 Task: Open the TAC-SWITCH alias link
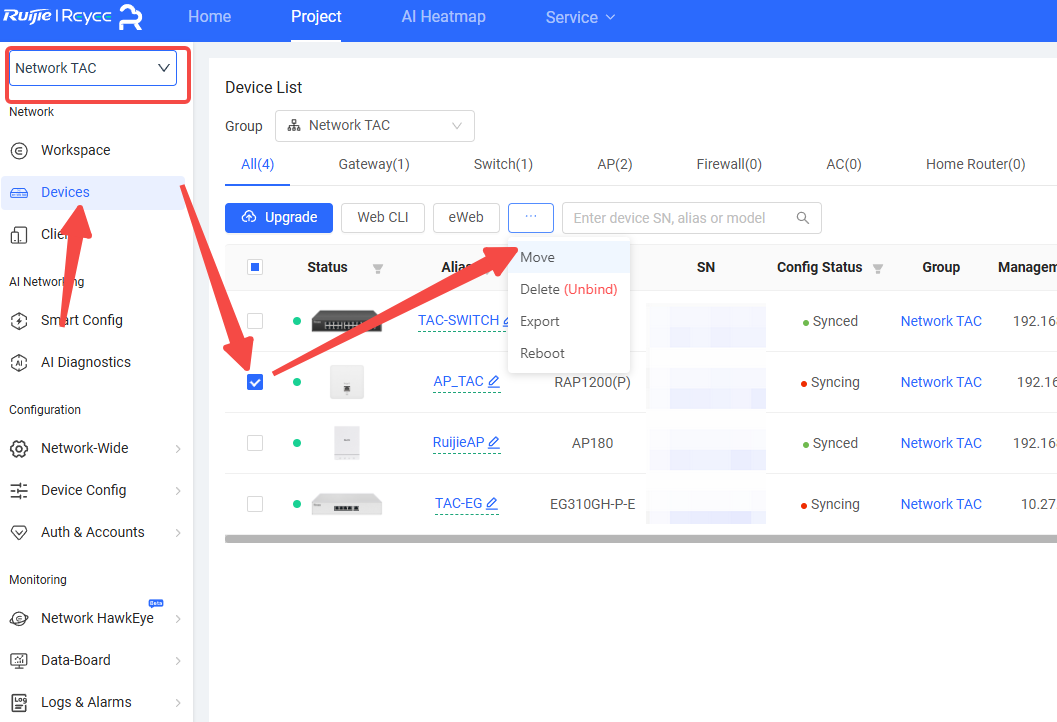[x=458, y=320]
